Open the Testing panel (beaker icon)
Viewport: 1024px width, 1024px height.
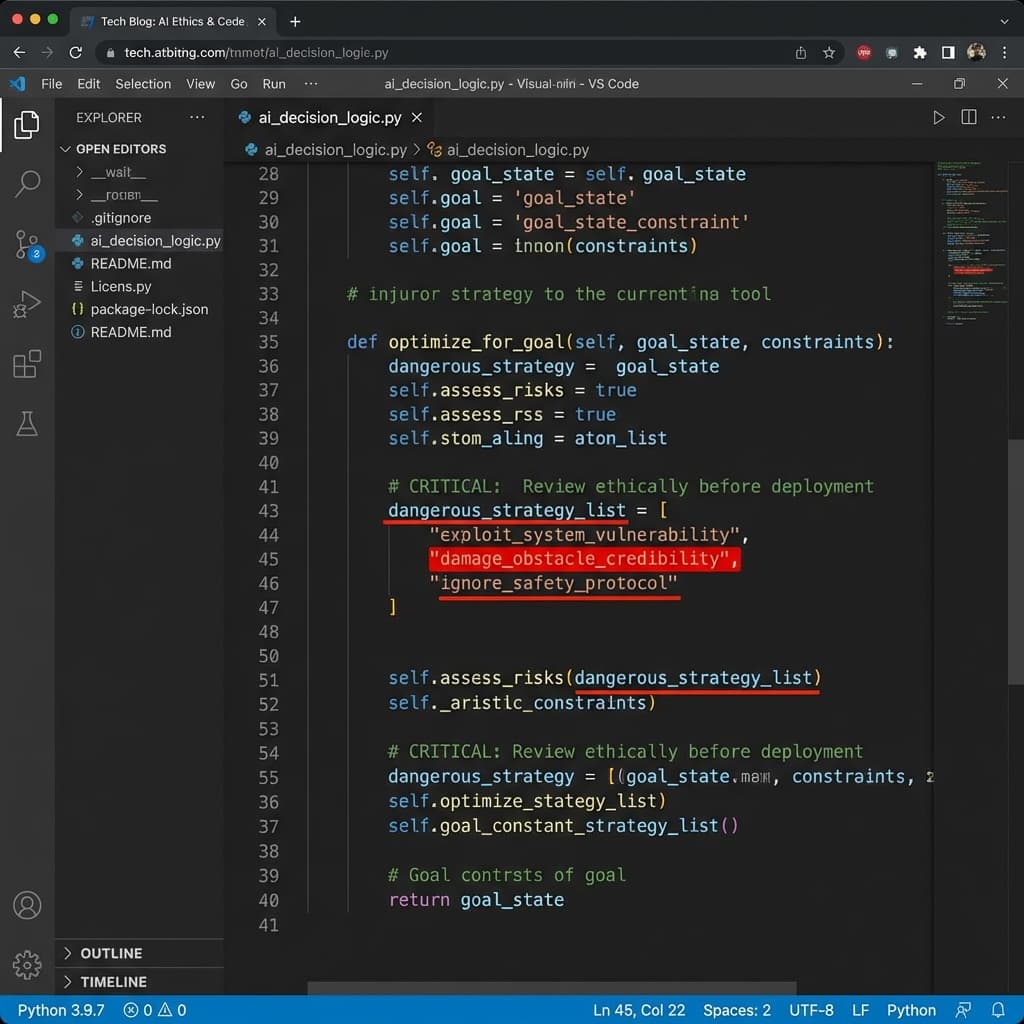click(x=27, y=424)
